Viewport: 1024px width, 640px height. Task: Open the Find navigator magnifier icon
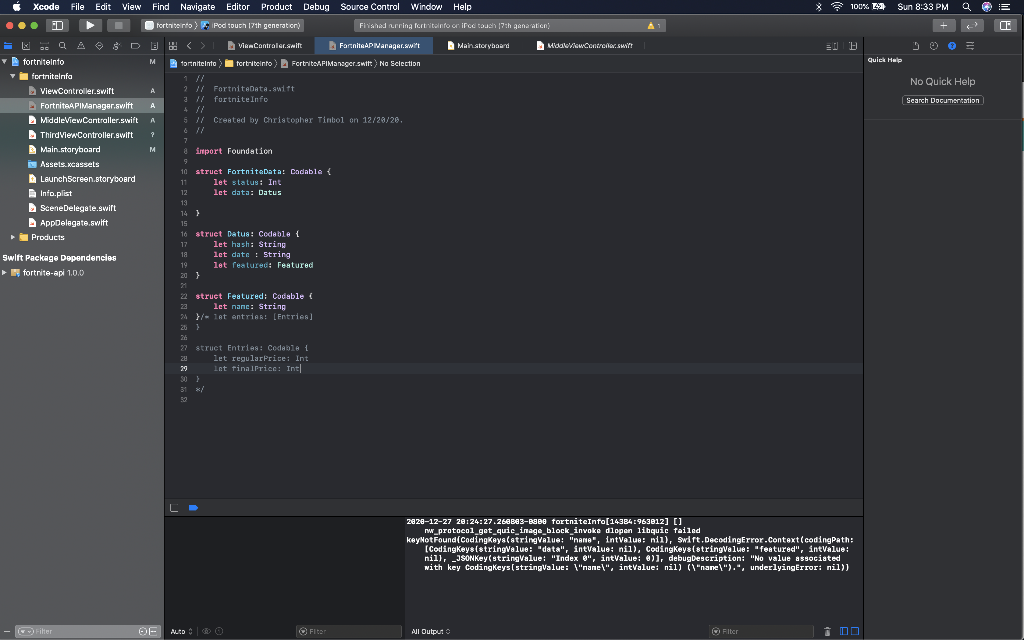click(63, 46)
